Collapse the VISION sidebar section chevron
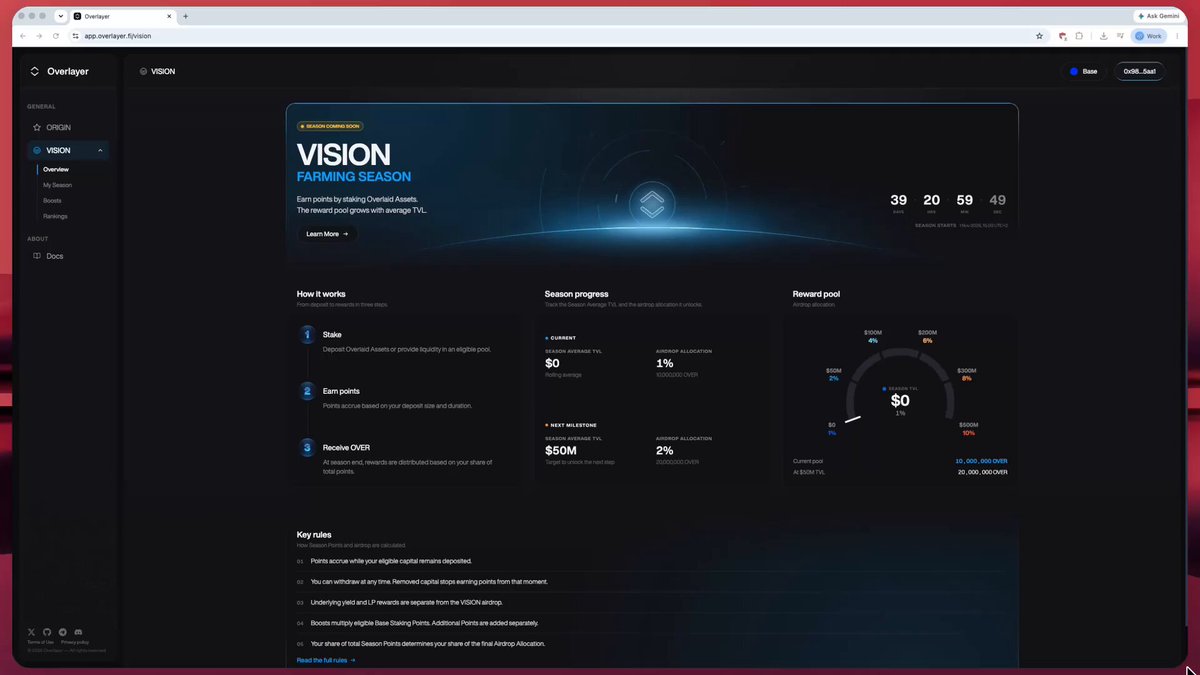Viewport: 1200px width, 675px height. pos(100,151)
